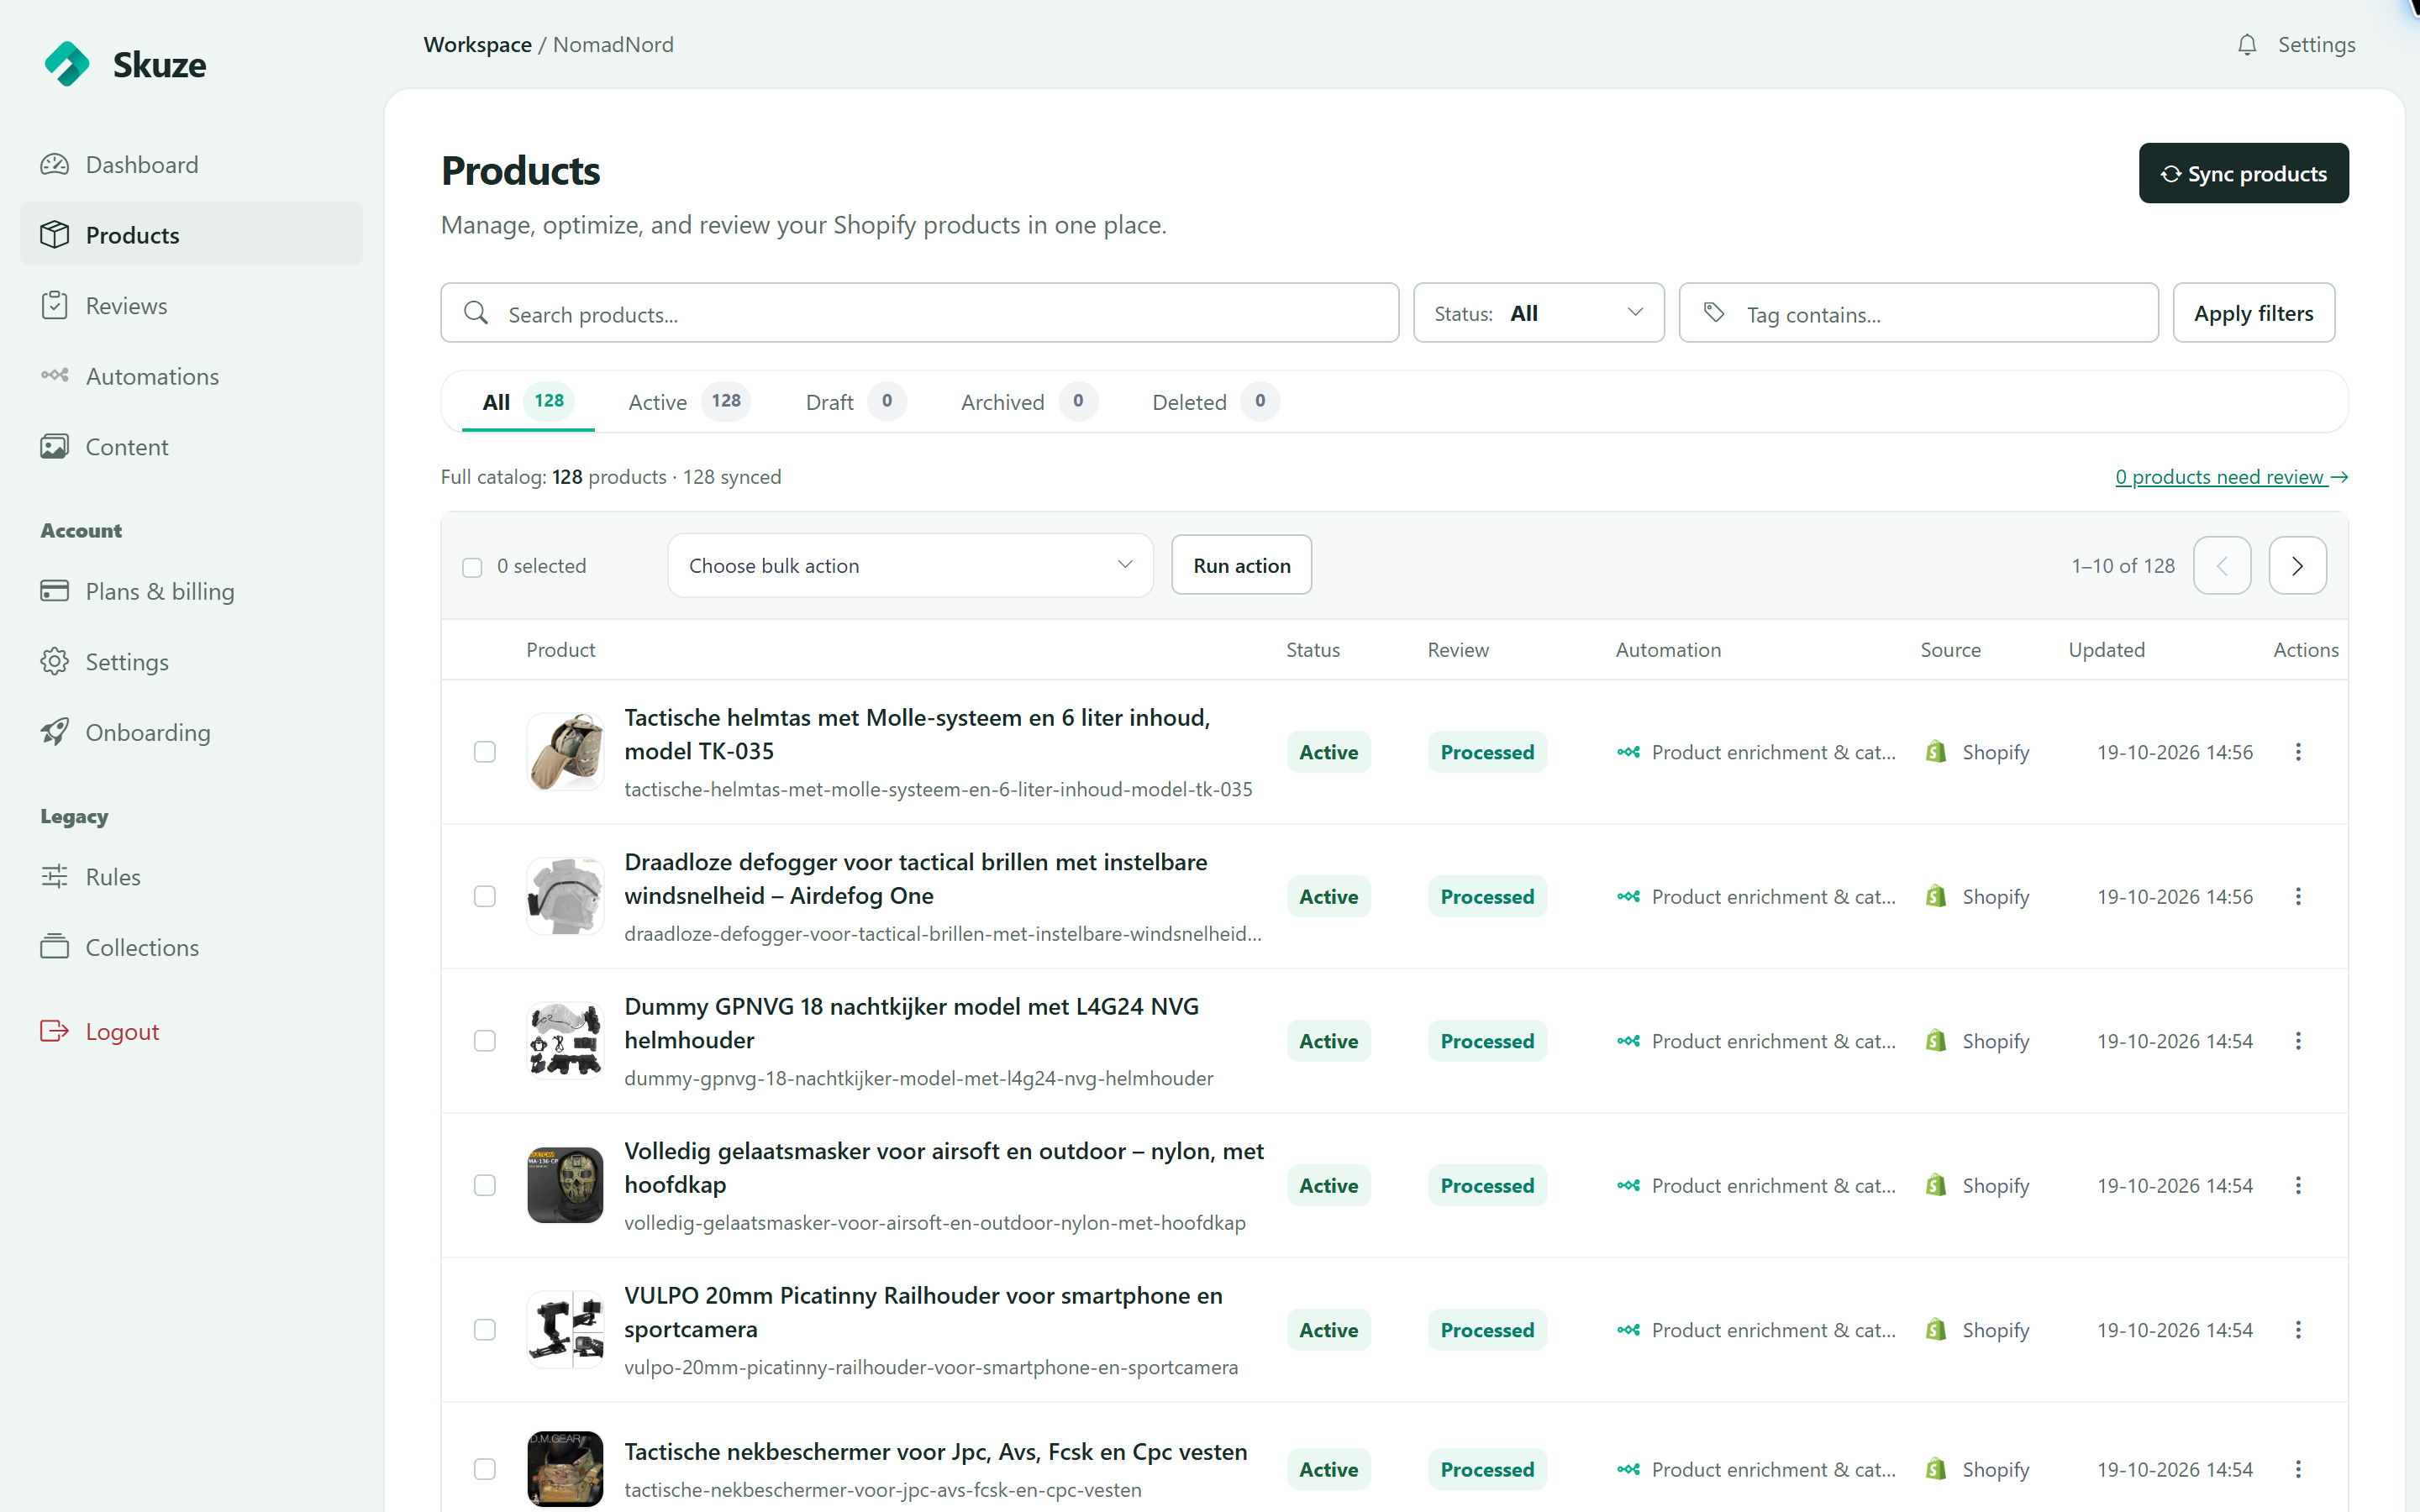Image resolution: width=2420 pixels, height=1512 pixels.
Task: Open actions menu for Airdefog One row
Action: pos(2298,896)
